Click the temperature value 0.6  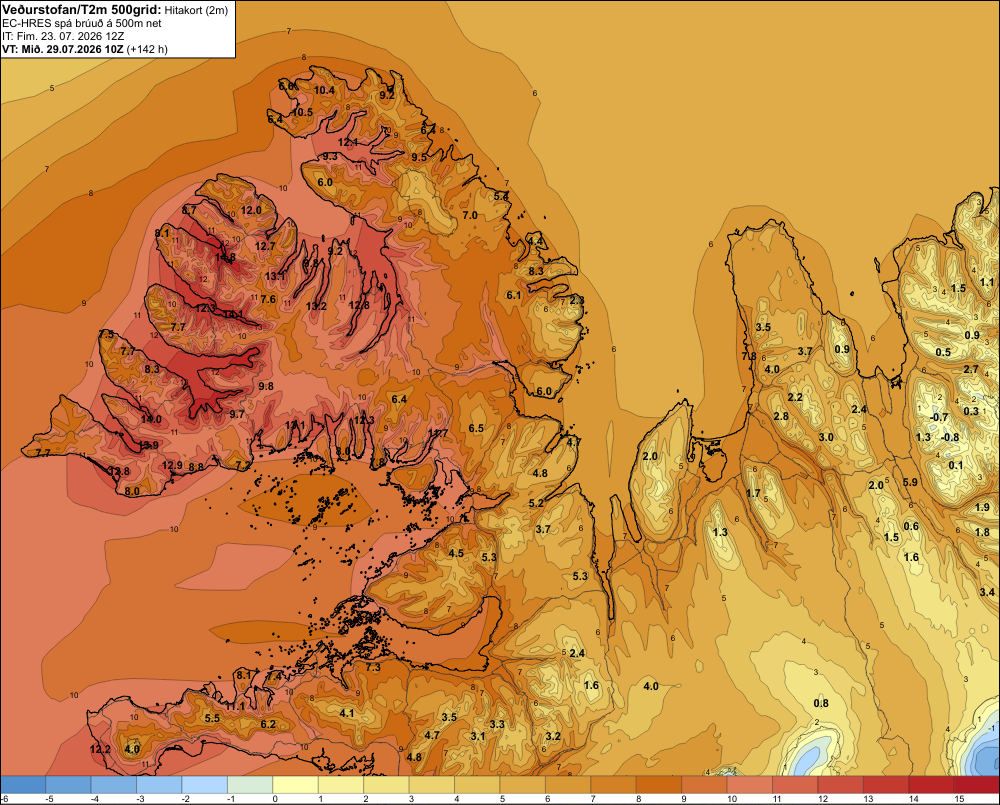911,526
